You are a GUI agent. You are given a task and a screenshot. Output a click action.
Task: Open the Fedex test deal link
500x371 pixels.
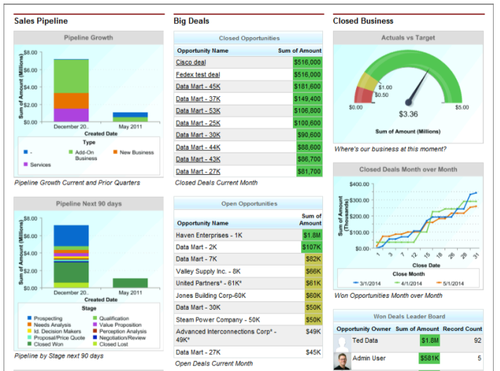[x=198, y=75]
